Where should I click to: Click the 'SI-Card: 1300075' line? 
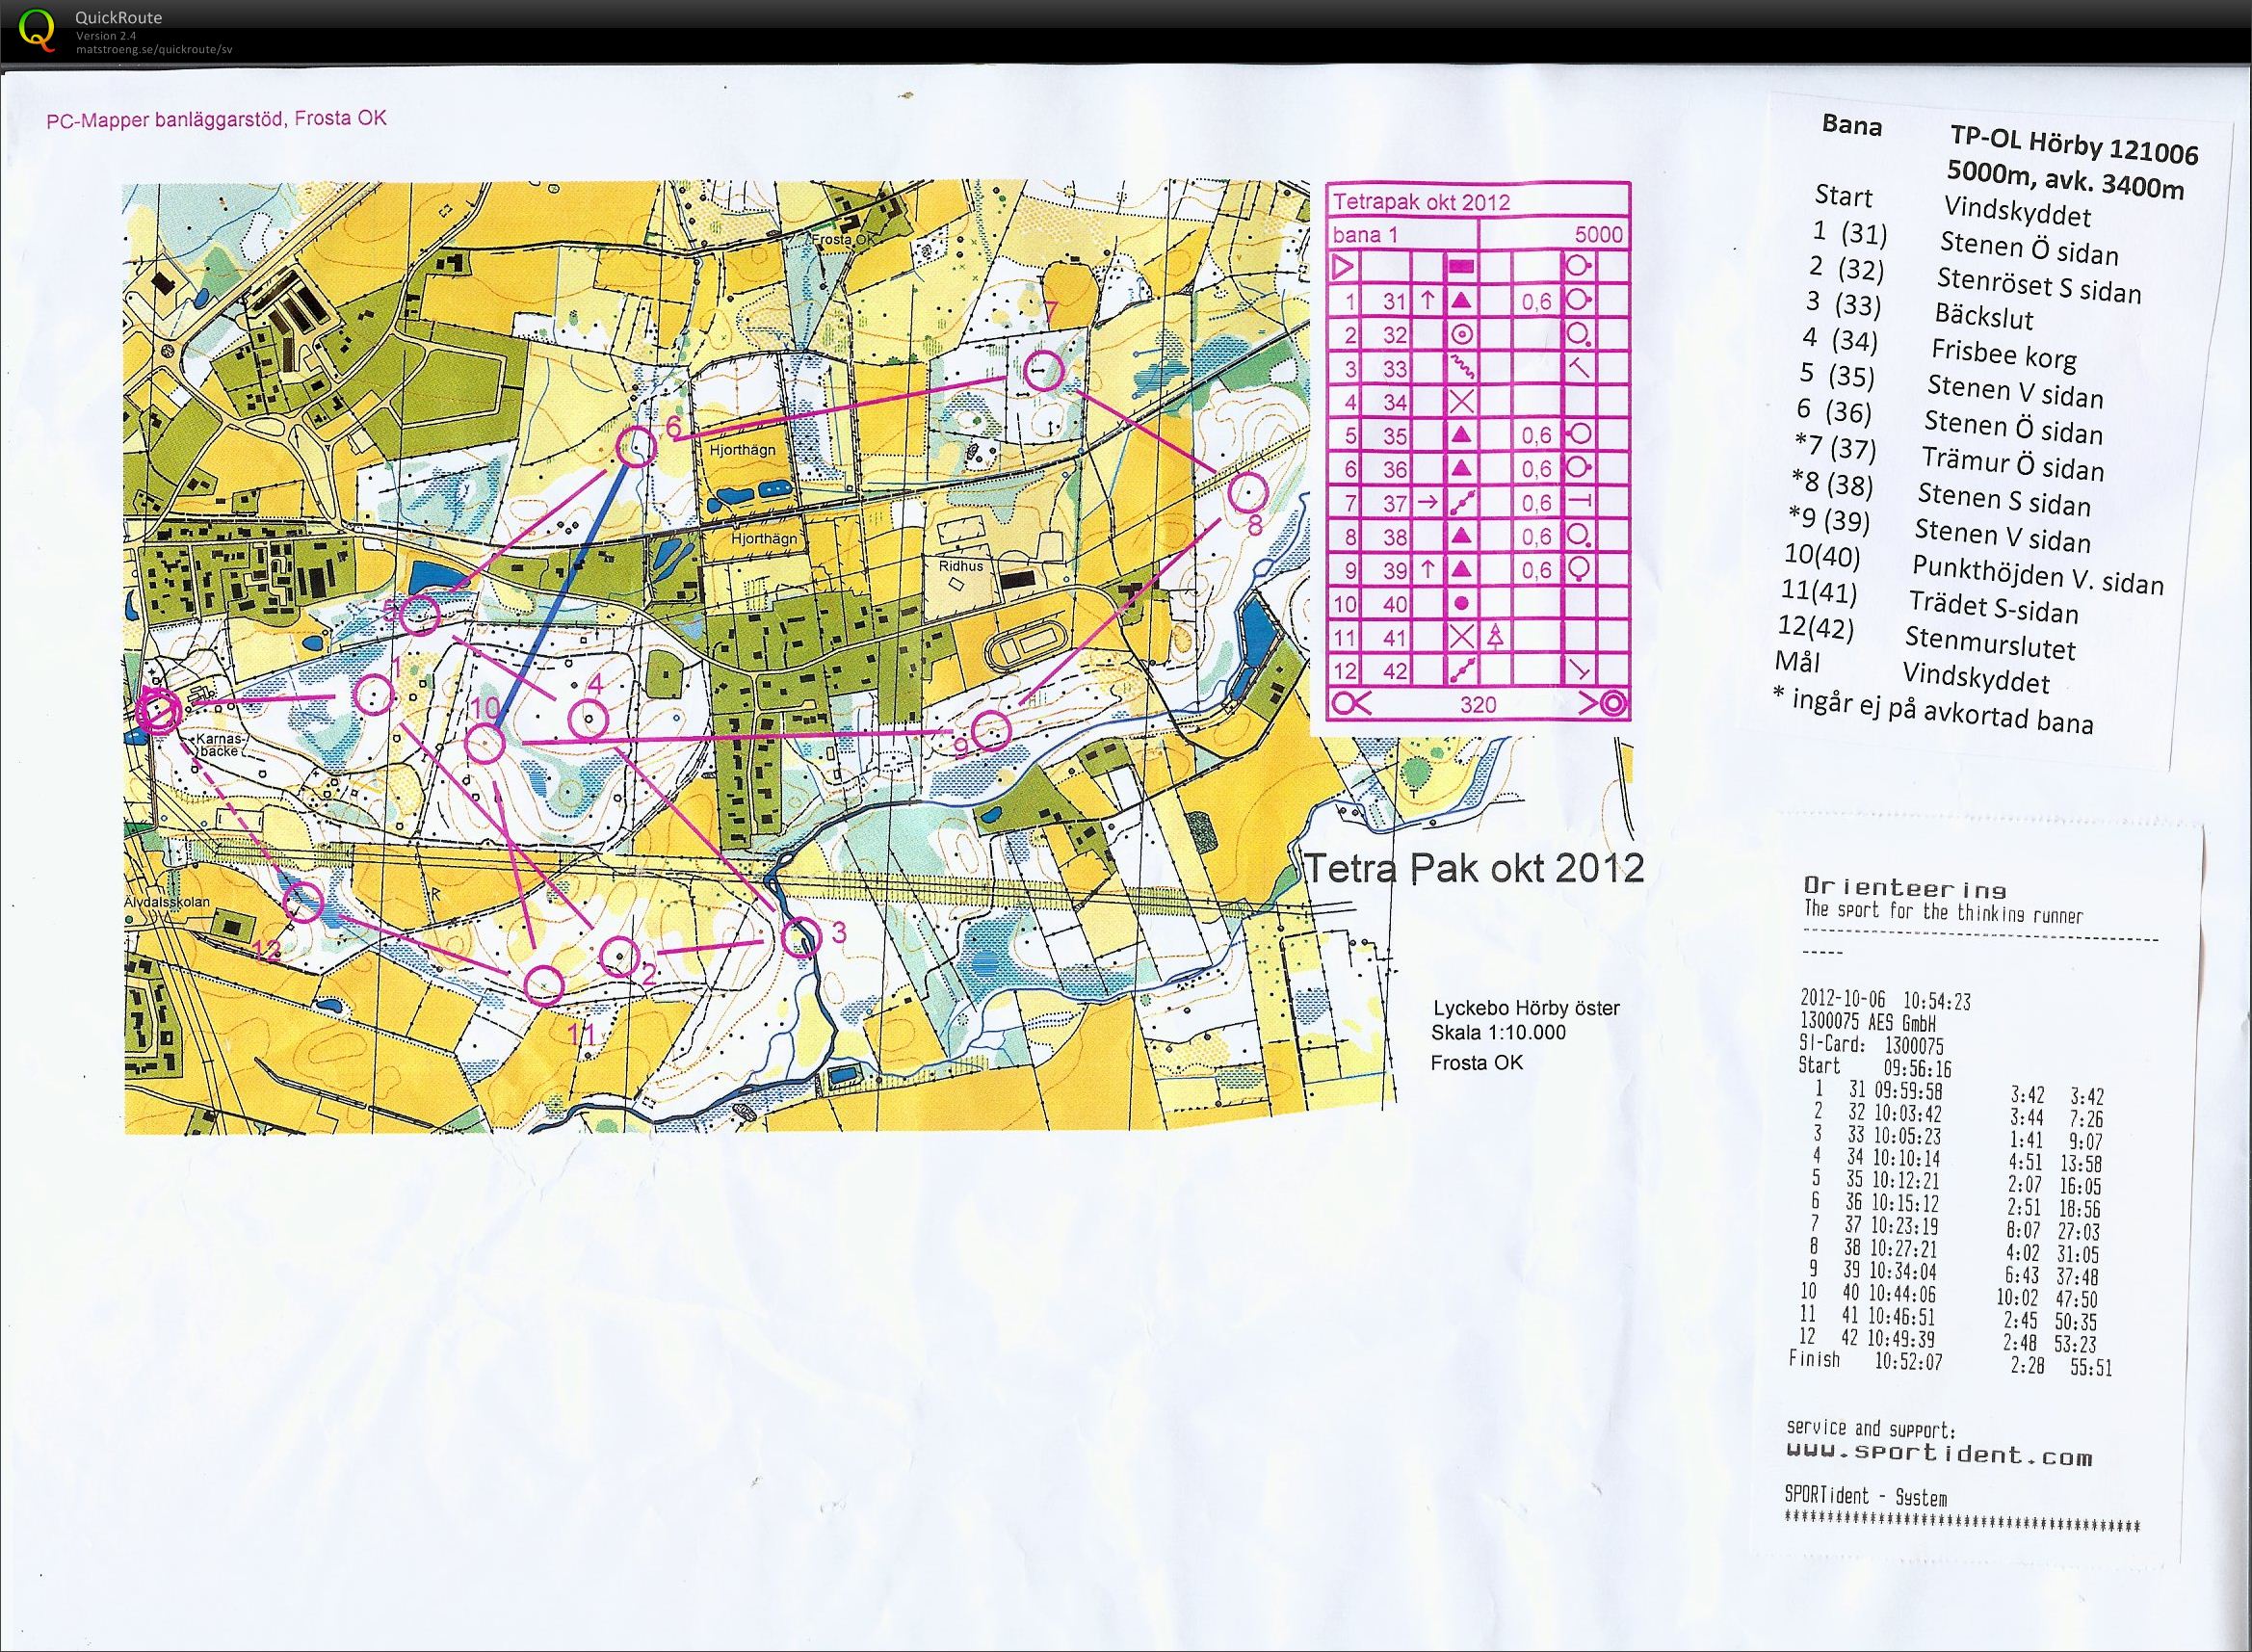[1871, 1045]
